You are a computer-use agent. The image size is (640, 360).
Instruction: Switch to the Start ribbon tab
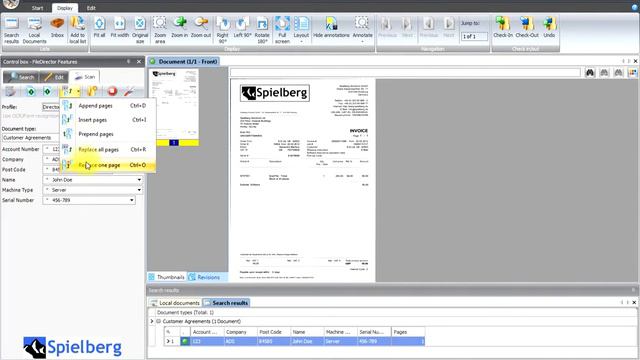[37, 8]
